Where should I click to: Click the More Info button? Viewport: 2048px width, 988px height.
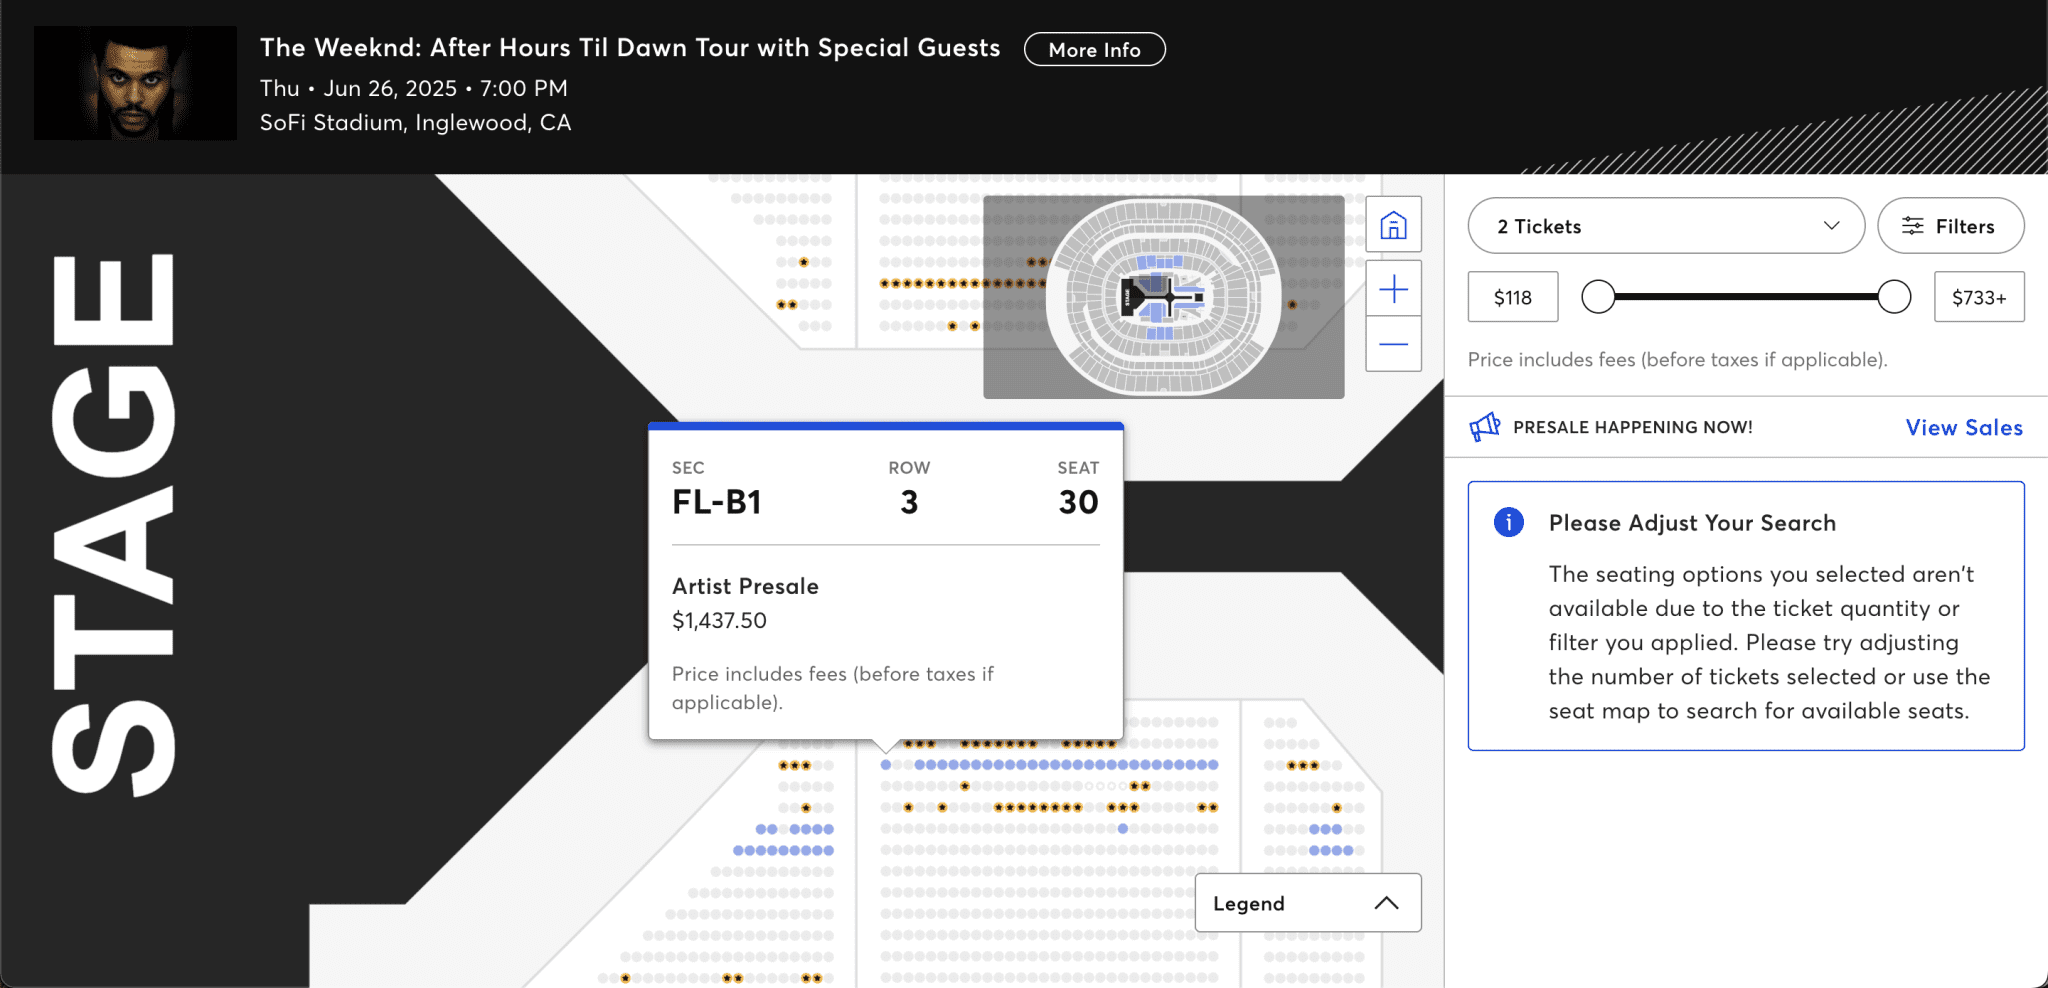[1094, 49]
